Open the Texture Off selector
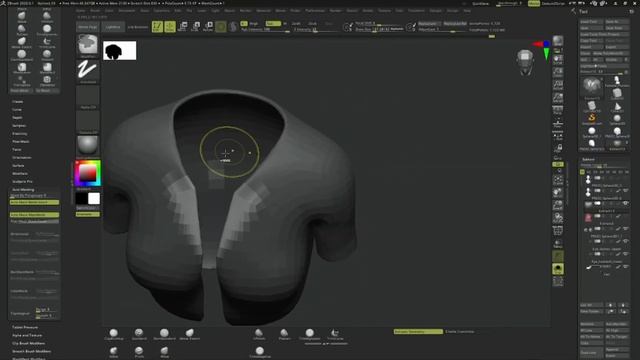Image resolution: width=640 pixels, height=360 pixels. [87, 122]
